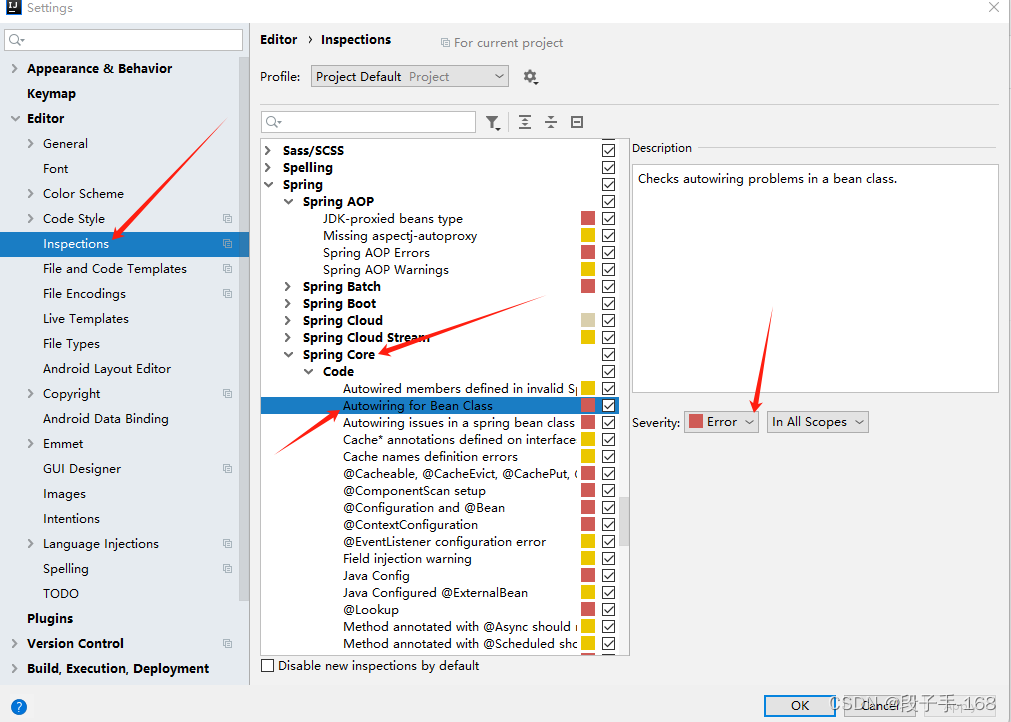Screen dimensions: 1011x722
Task: Open the TODO settings page
Action: click(61, 594)
